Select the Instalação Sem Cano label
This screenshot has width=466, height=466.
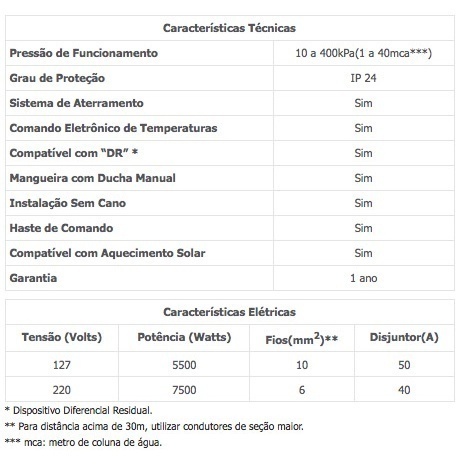coord(68,203)
